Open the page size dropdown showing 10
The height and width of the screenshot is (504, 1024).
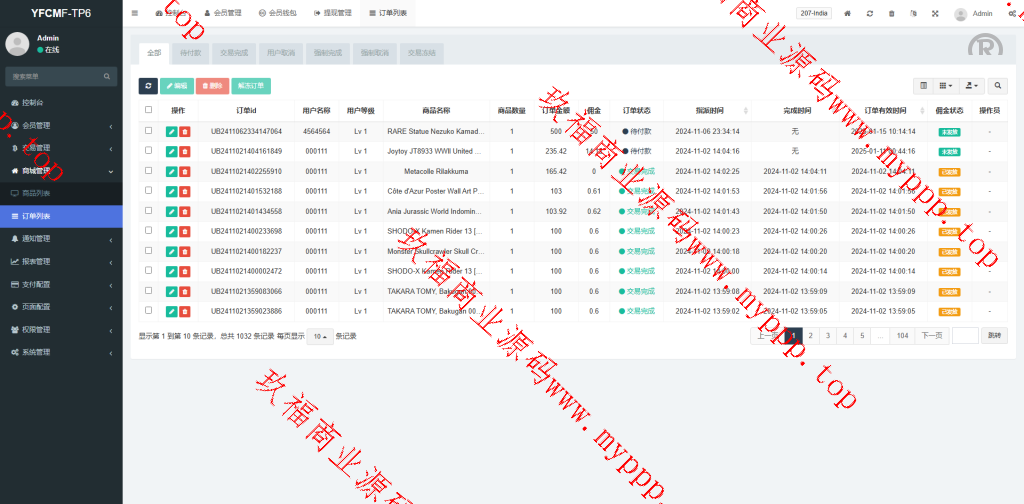pyautogui.click(x=320, y=336)
